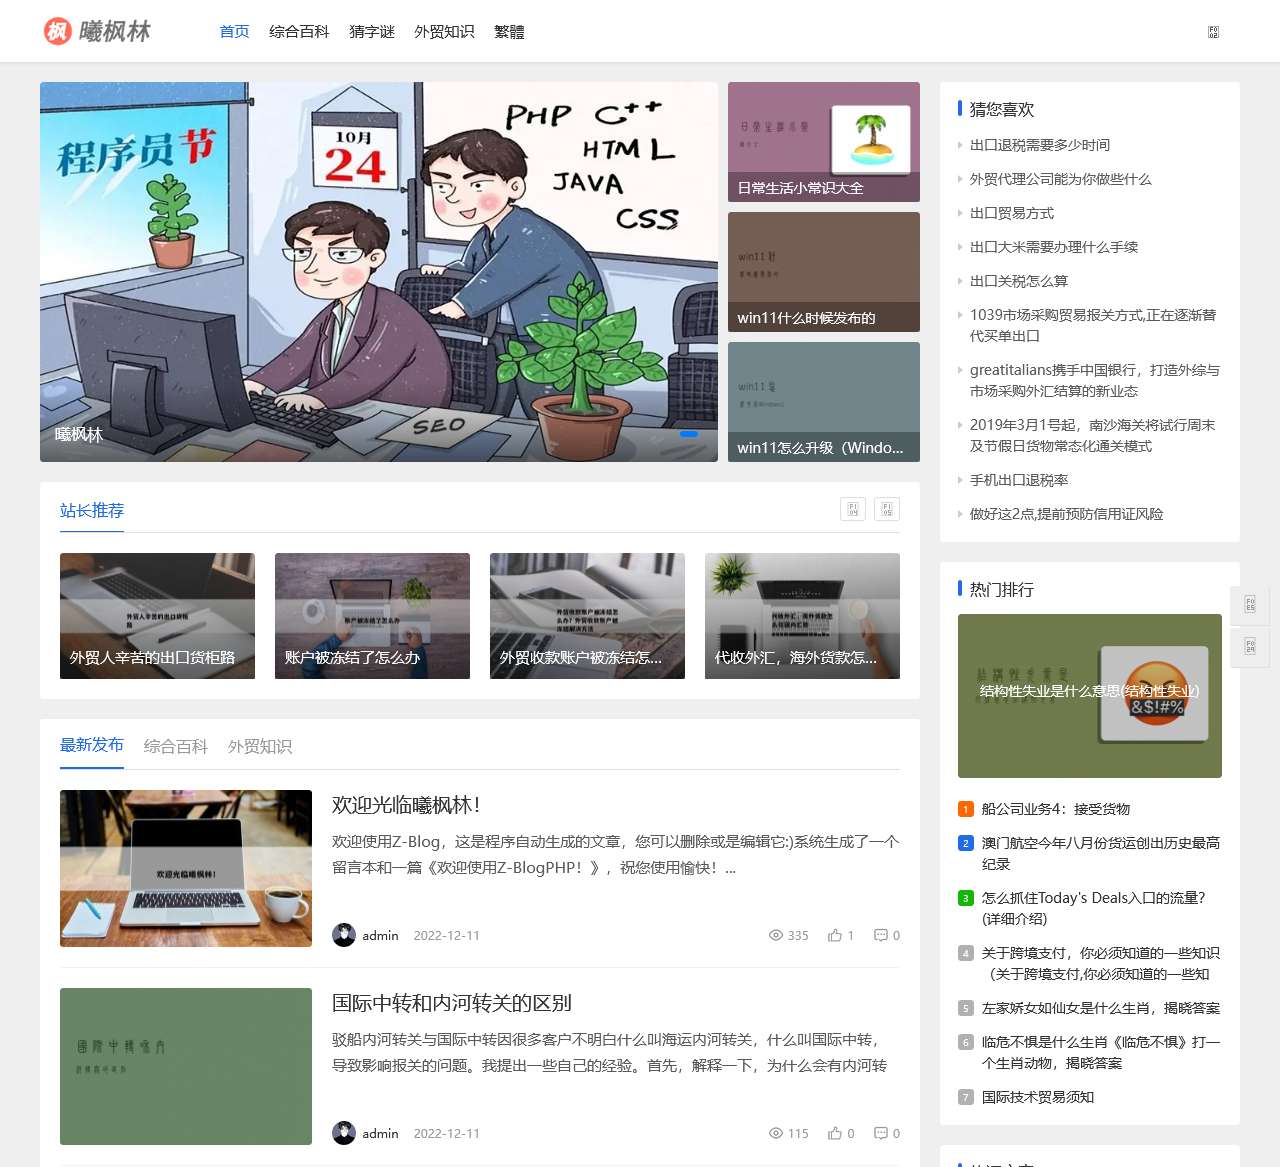This screenshot has height=1167, width=1280.
Task: Click the eye icon next to 335 views
Action: pos(775,935)
